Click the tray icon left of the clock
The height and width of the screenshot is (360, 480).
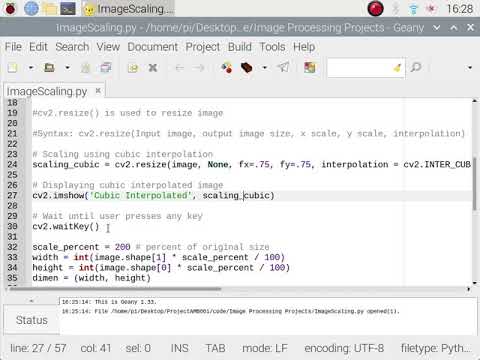(431, 9)
